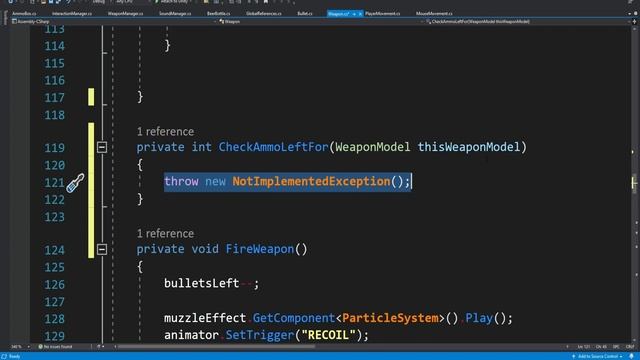Switch to the GlobalReferences.cs tab
The width and height of the screenshot is (640, 360).
coord(264,14)
